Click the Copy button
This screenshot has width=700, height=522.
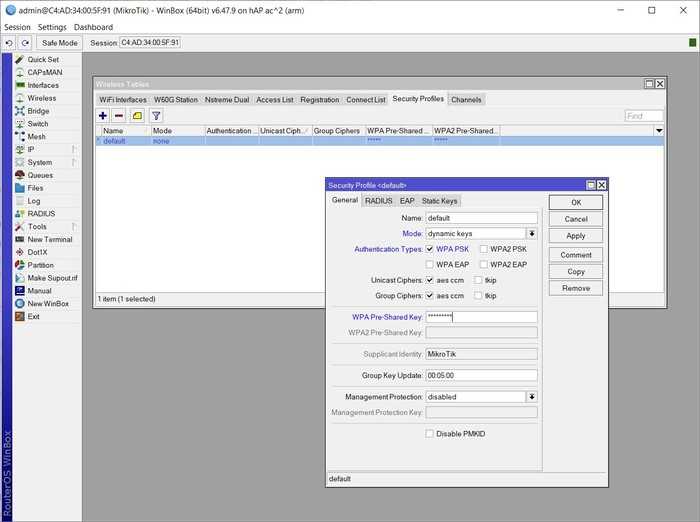(576, 271)
